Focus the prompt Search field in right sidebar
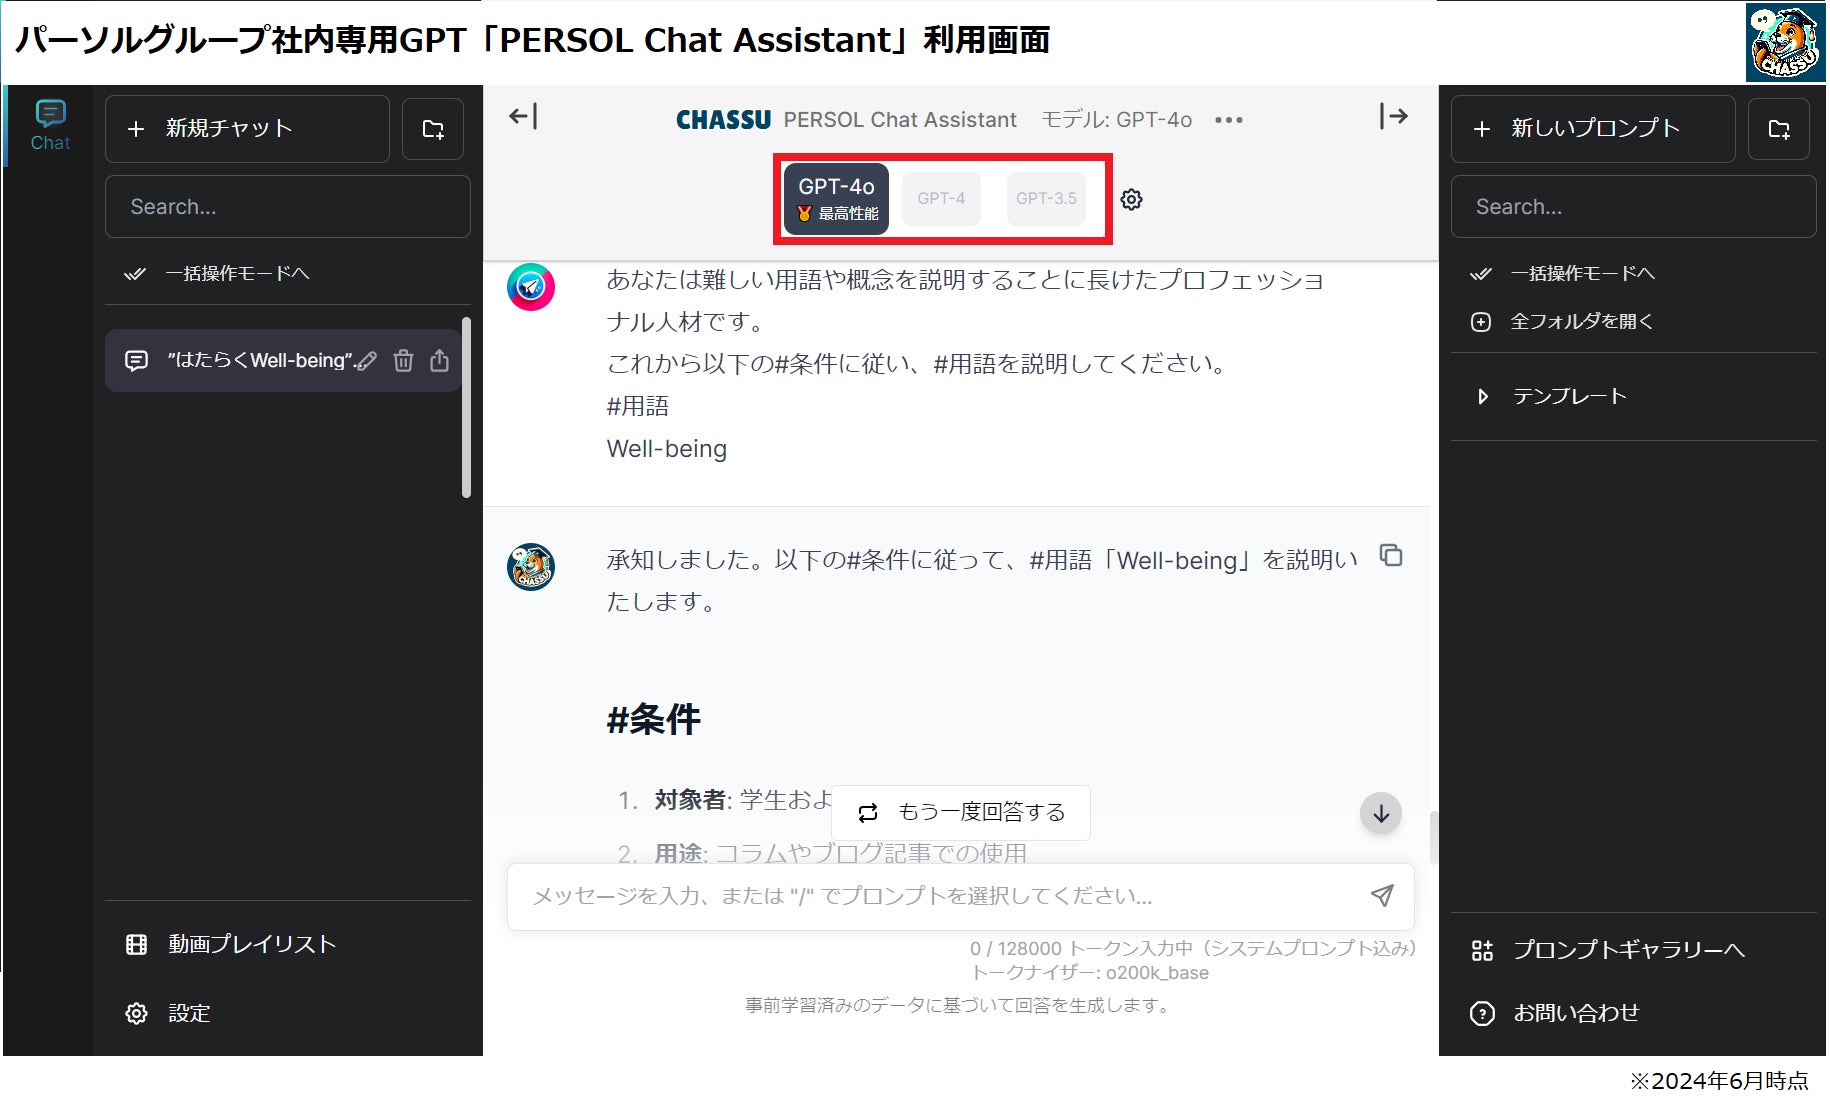The image size is (1830, 1110). [1634, 207]
